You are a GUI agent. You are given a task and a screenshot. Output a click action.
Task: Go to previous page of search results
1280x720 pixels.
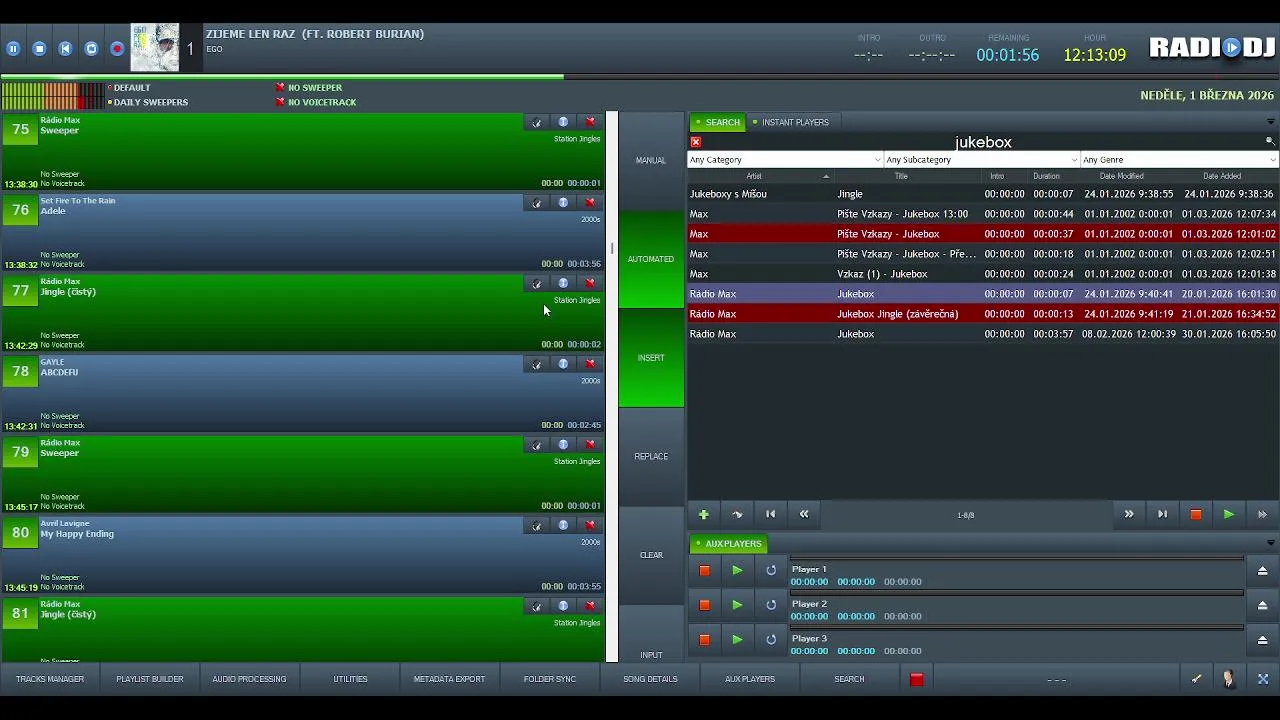(x=804, y=514)
